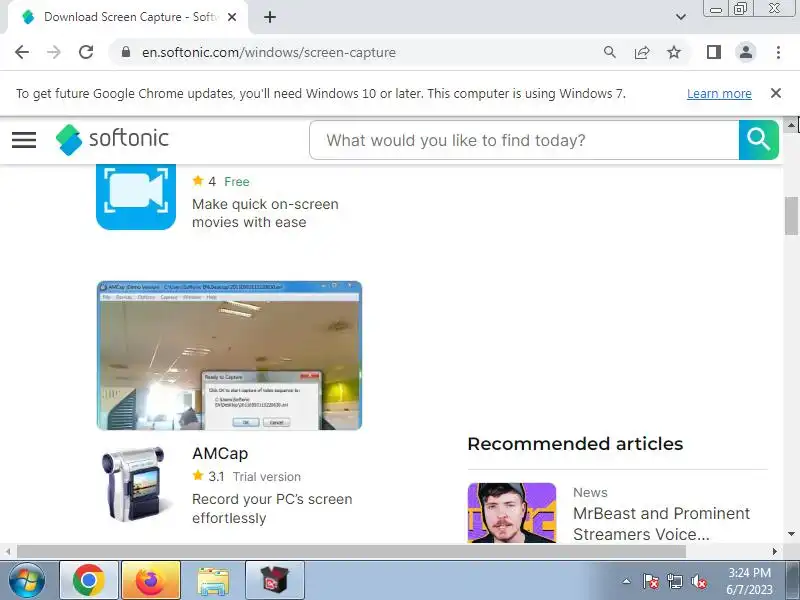This screenshot has height=600, width=800.
Task: Show hidden system tray icons
Action: 626,581
